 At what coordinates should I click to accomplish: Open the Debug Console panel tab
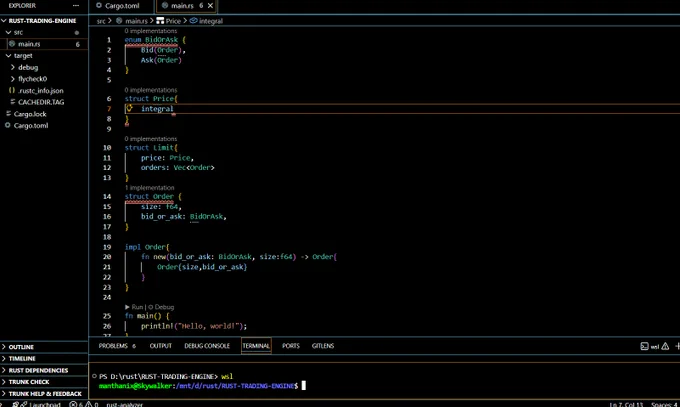click(x=207, y=346)
